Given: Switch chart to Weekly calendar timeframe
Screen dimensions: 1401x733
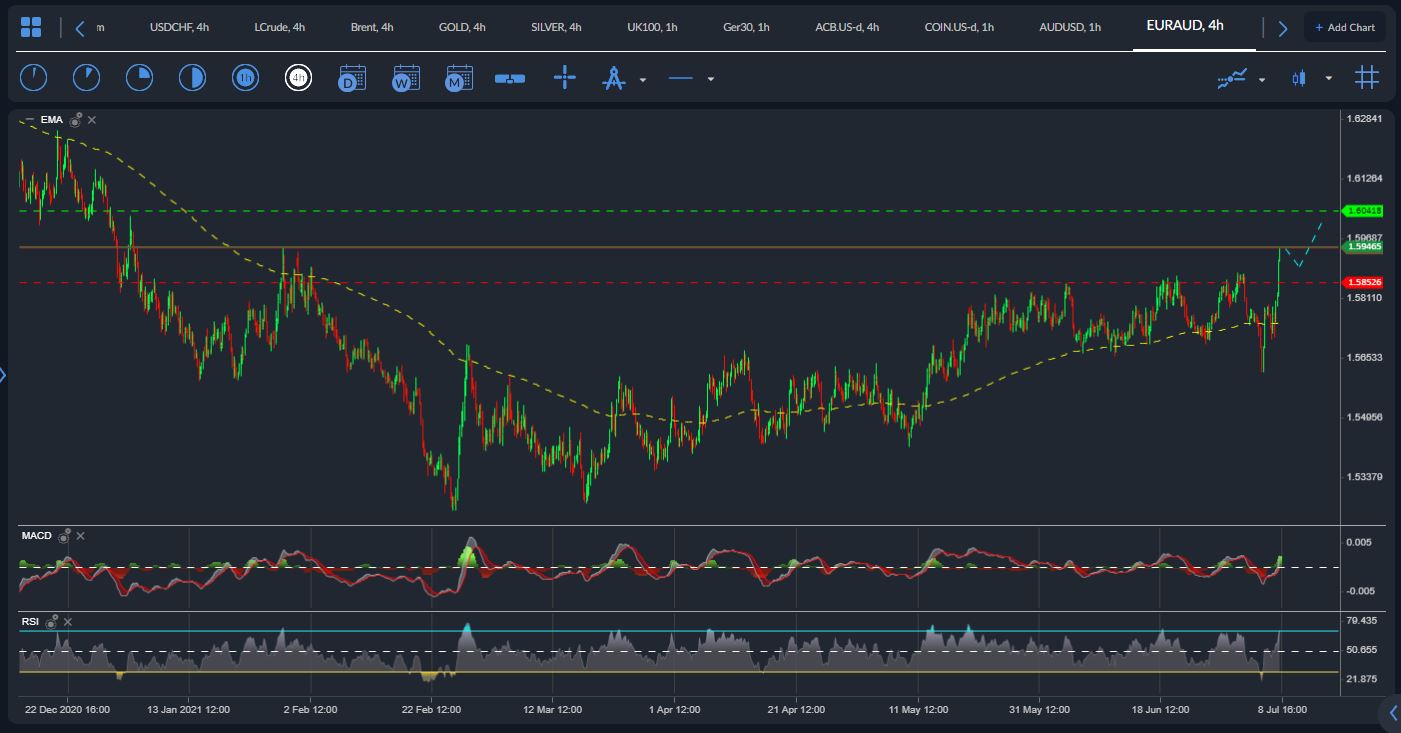Looking at the screenshot, I should 405,78.
